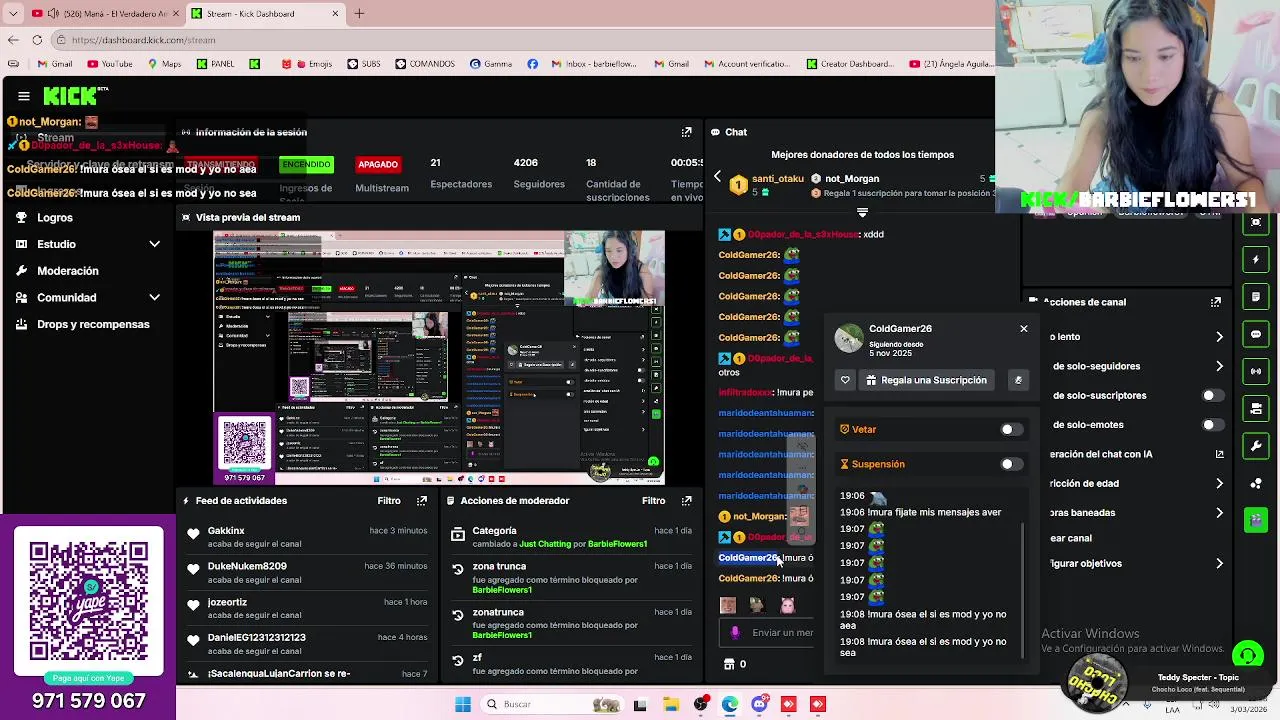The height and width of the screenshot is (720, 1280).
Task: Collapse the top donors banner arrow
Action: (862, 213)
